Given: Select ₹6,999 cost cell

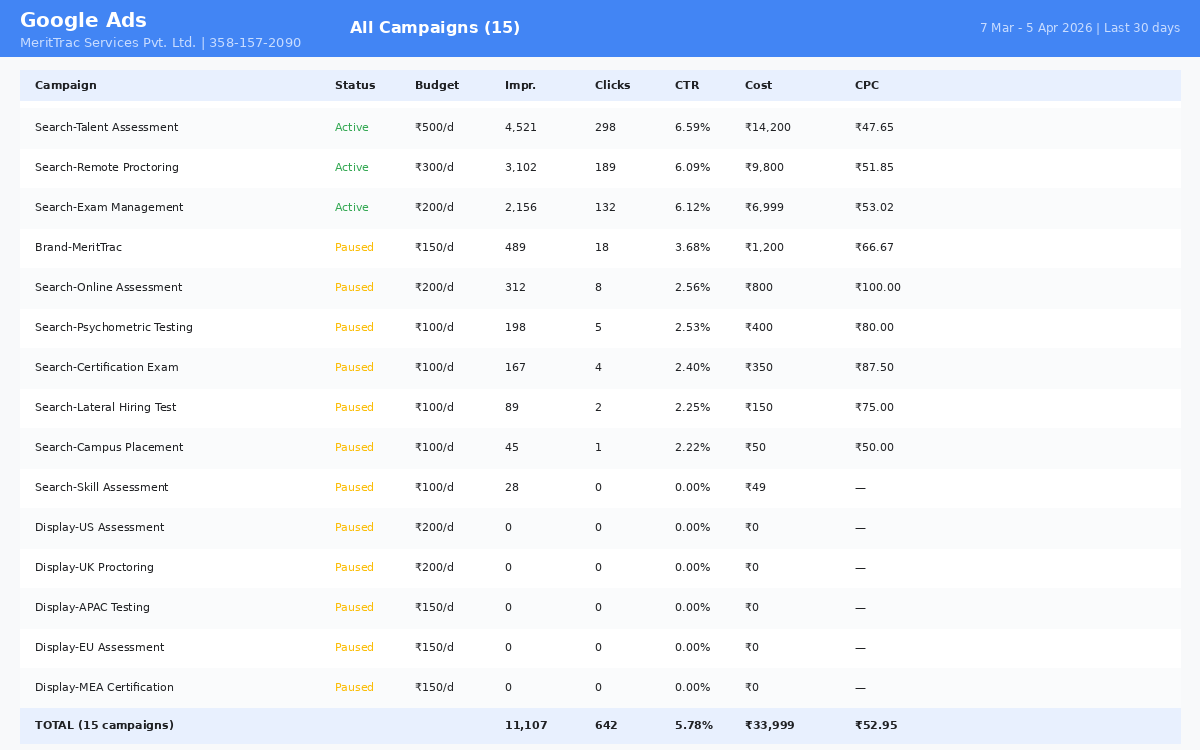Looking at the screenshot, I should [764, 208].
